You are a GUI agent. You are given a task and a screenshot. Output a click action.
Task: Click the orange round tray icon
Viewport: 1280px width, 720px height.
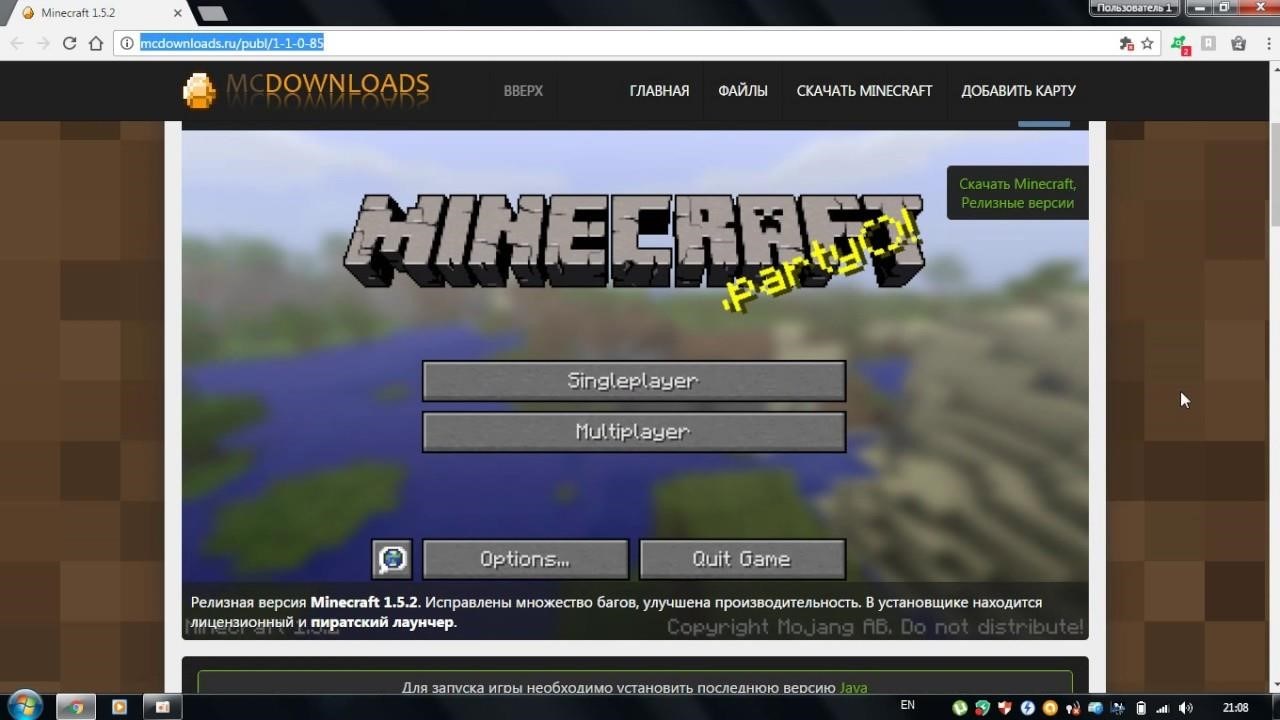1049,708
